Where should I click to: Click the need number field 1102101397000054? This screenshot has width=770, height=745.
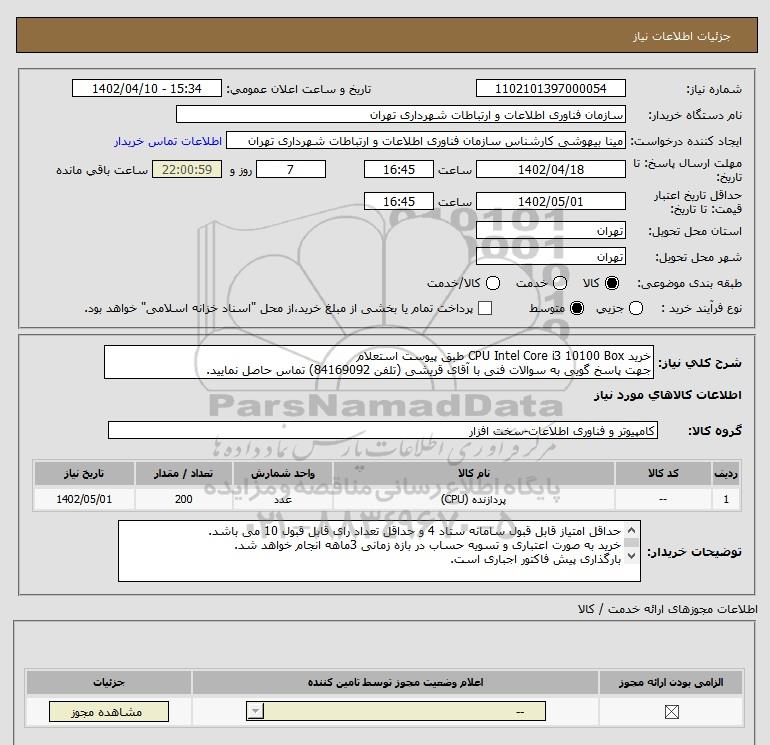(550, 89)
